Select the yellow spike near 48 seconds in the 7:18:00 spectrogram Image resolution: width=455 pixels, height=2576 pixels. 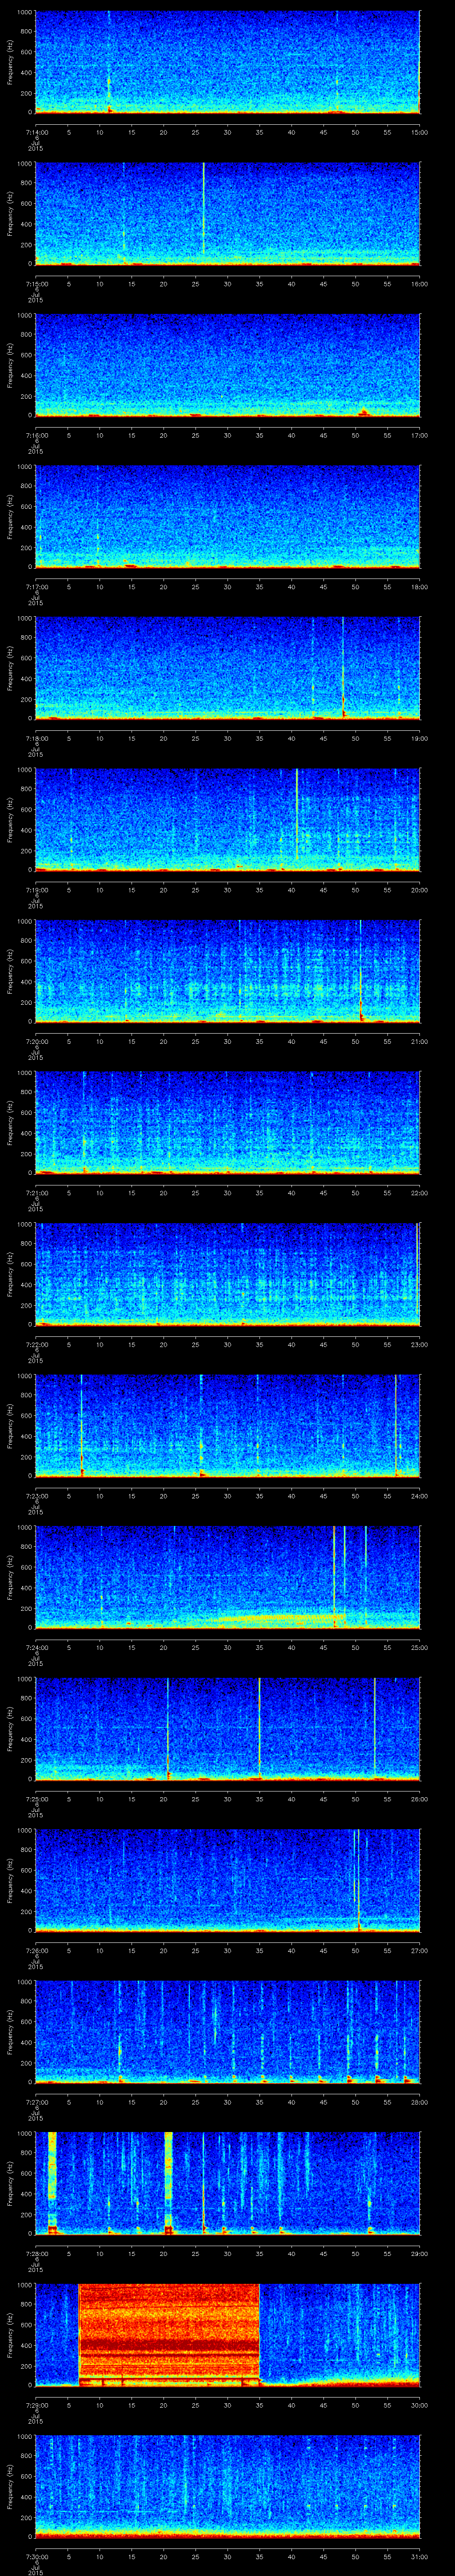pyautogui.click(x=343, y=667)
